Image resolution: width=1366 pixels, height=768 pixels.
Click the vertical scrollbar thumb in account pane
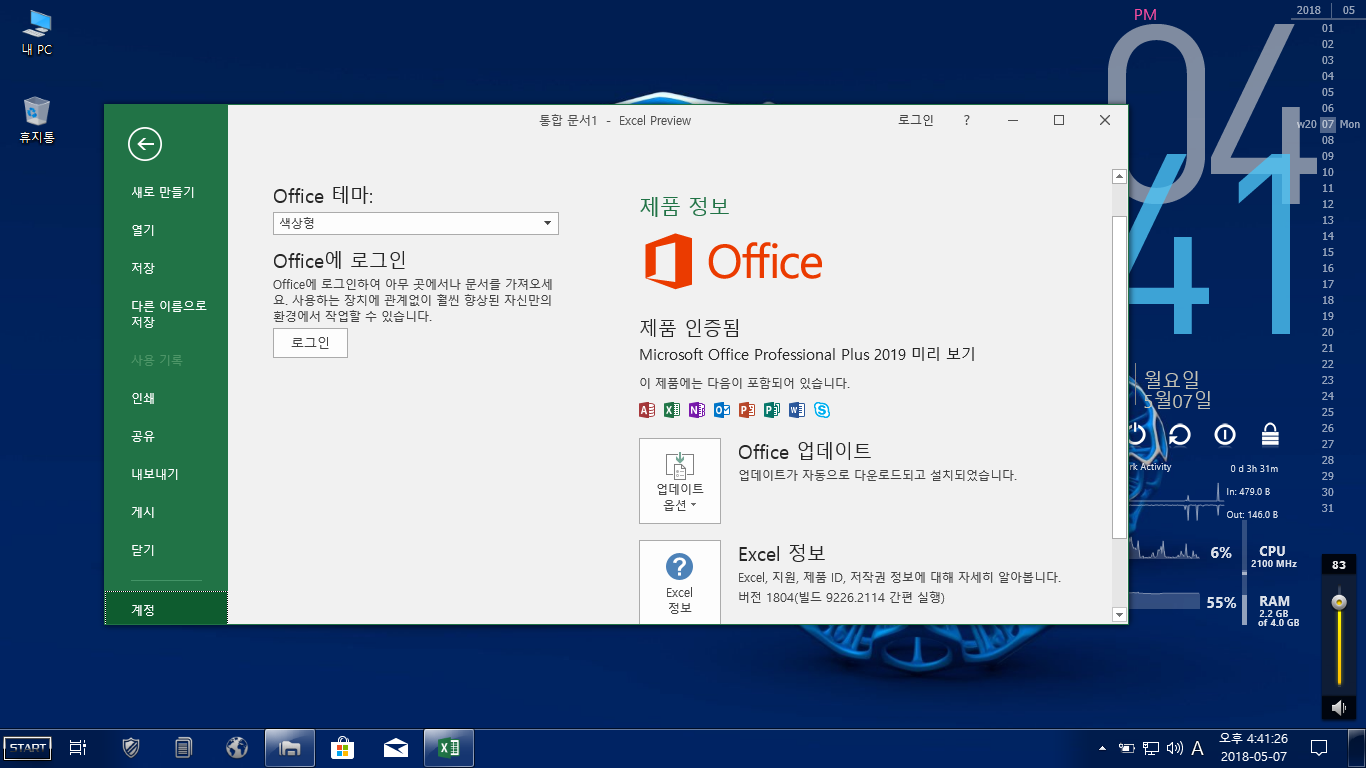click(x=1119, y=377)
